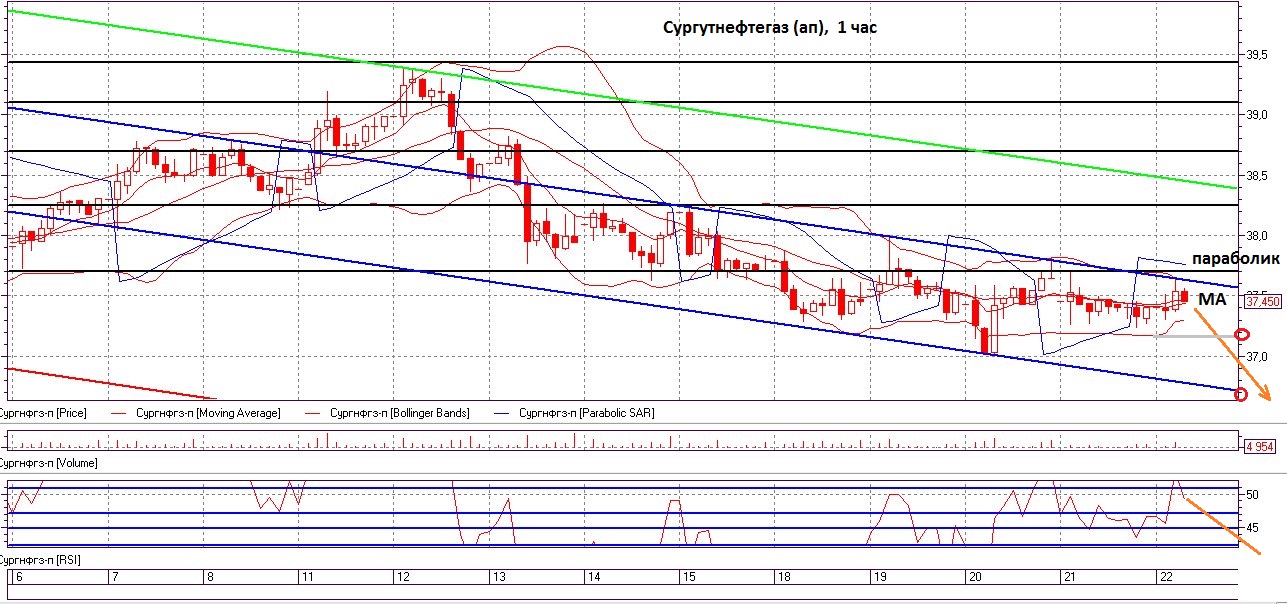Click the RSI axis value 50

(x=1251, y=495)
